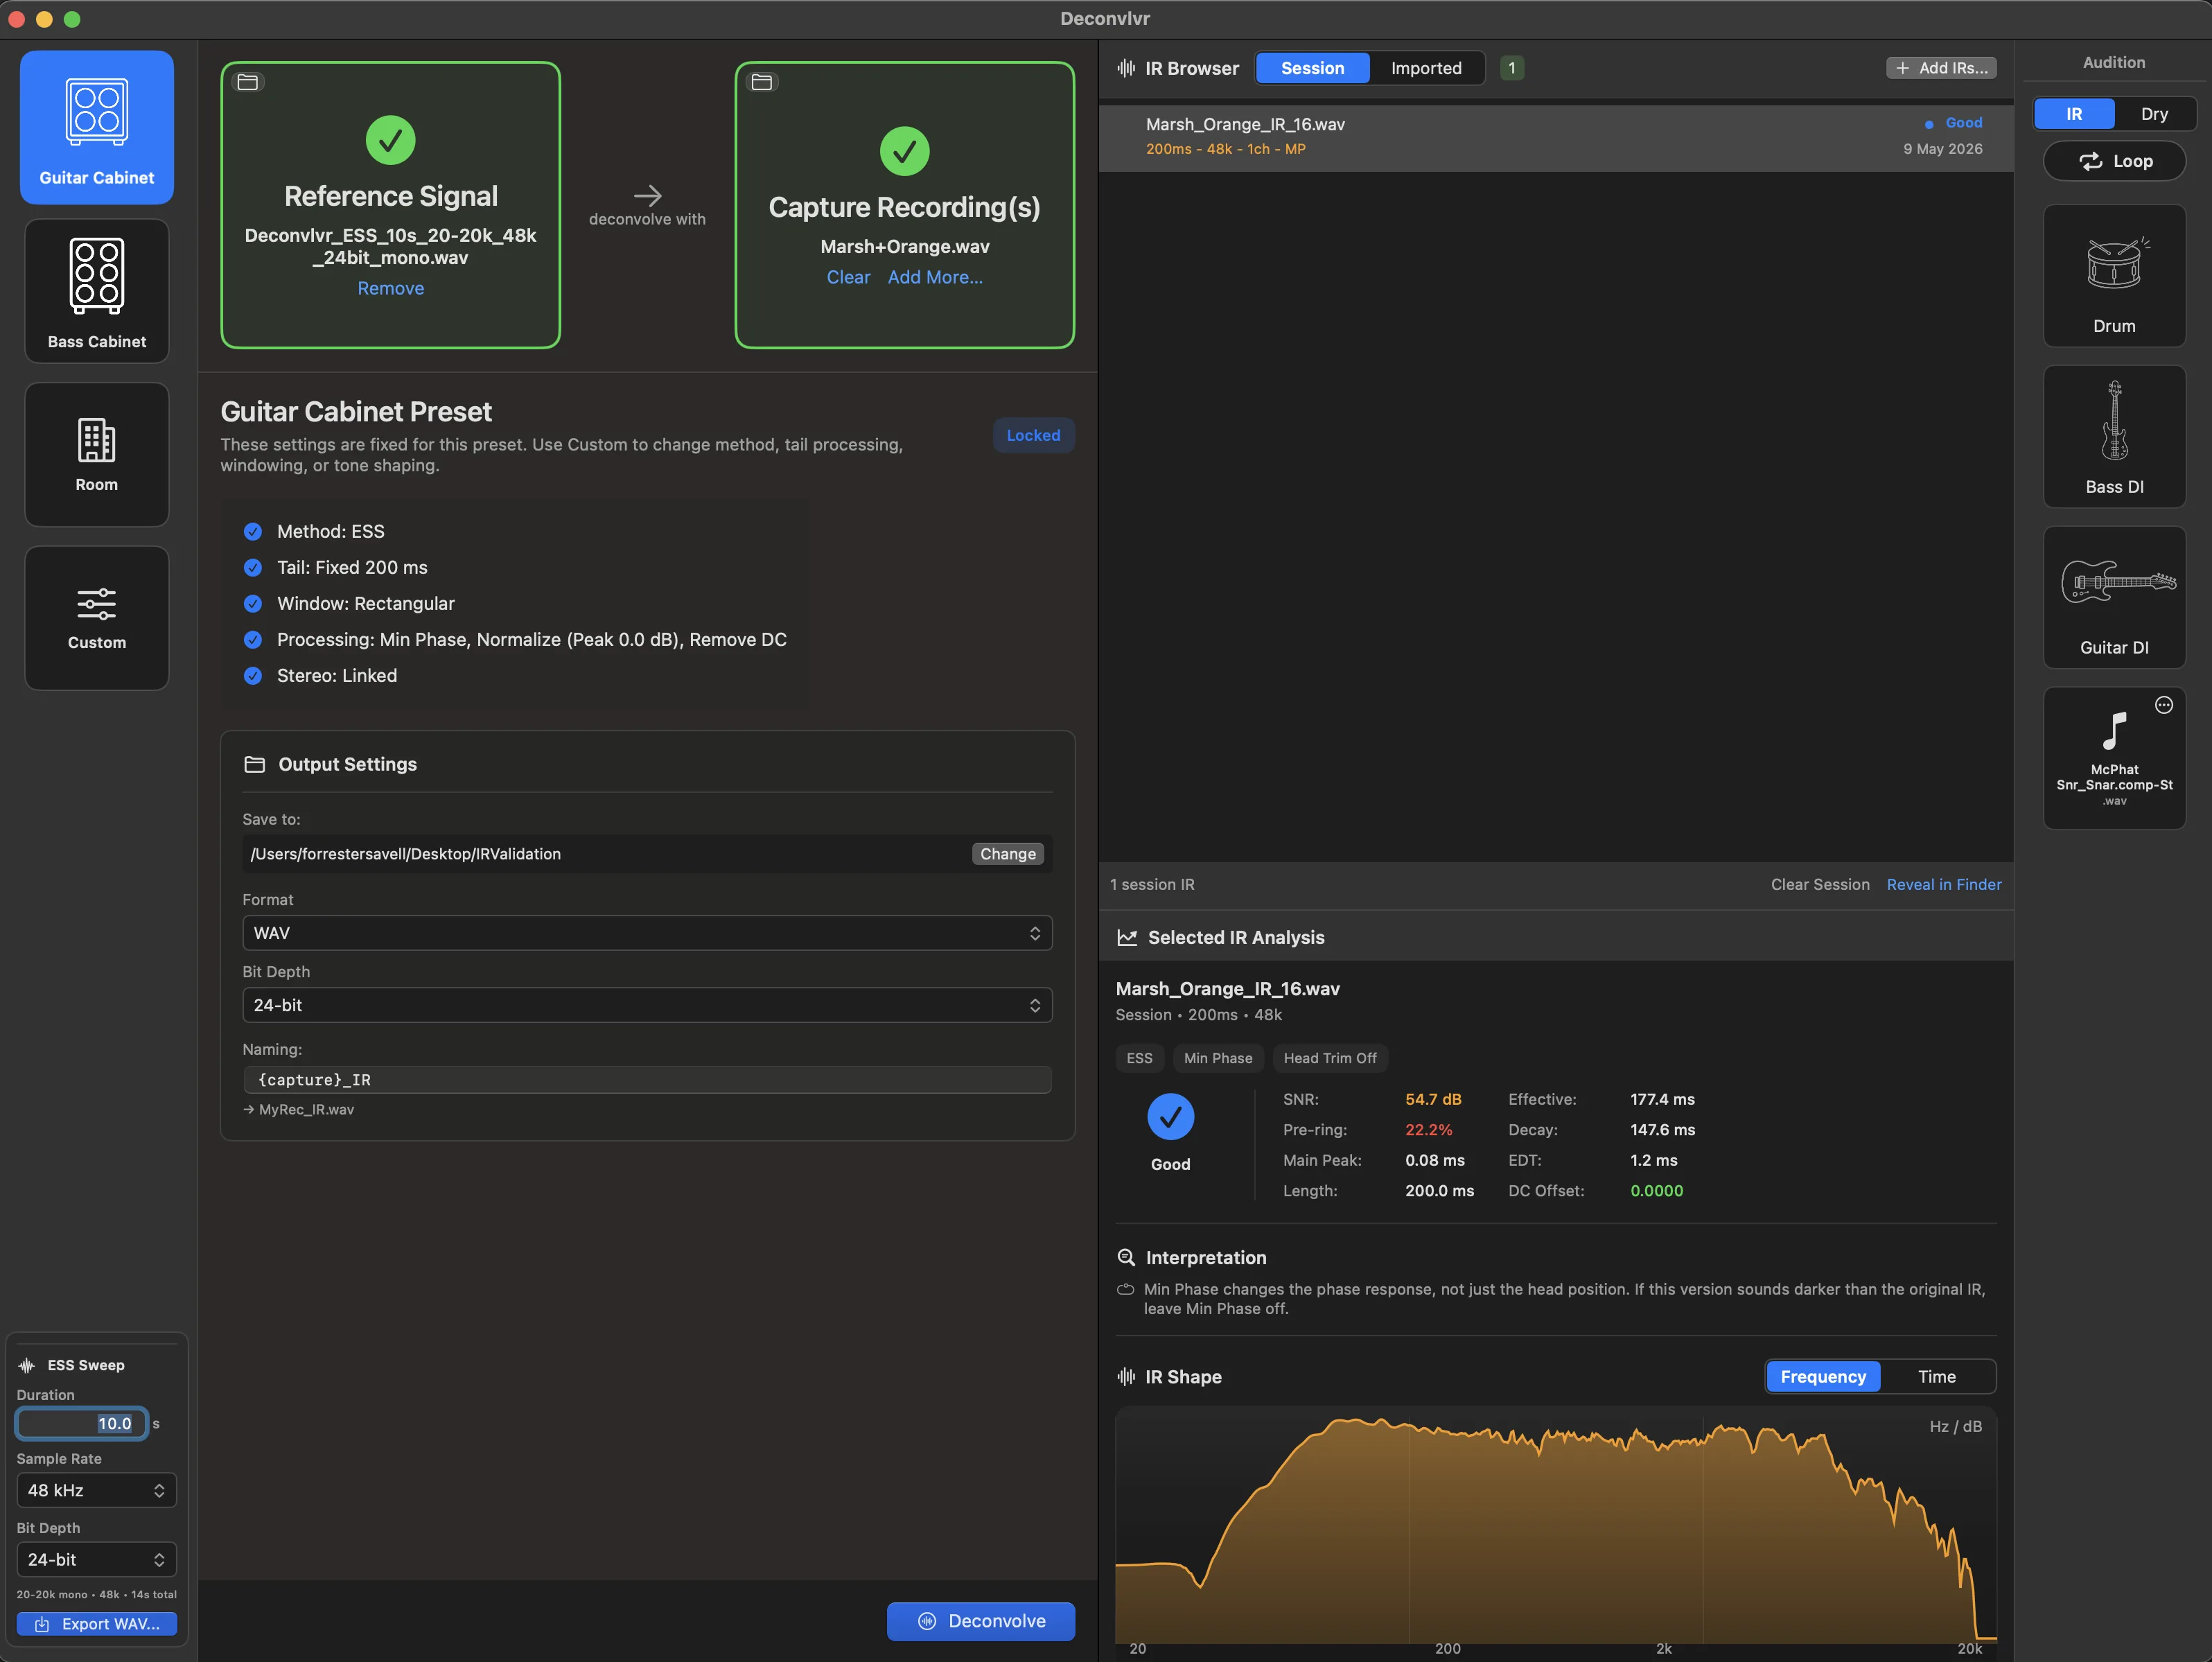The width and height of the screenshot is (2212, 1662).
Task: Click the cloud icon beside interpretation text
Action: tap(1126, 1289)
